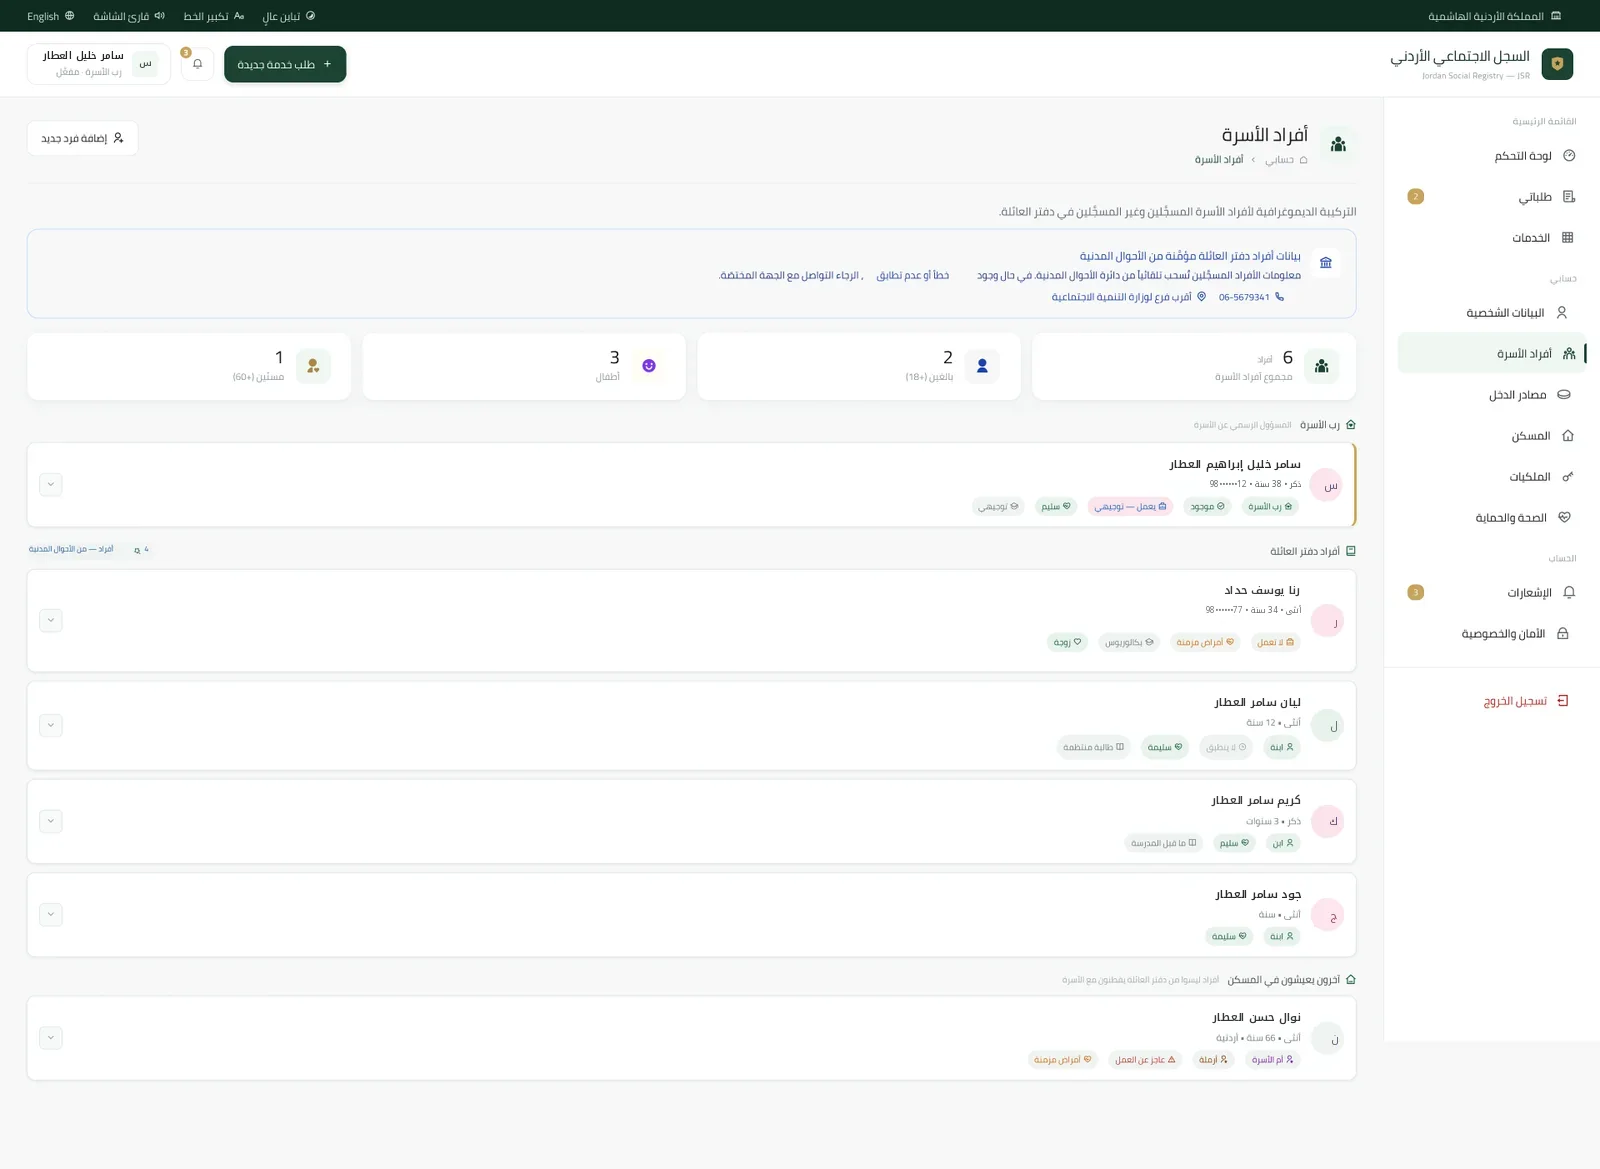Click the أرملة tag on Nawal's card
The height and width of the screenshot is (1169, 1600).
click(1214, 1060)
